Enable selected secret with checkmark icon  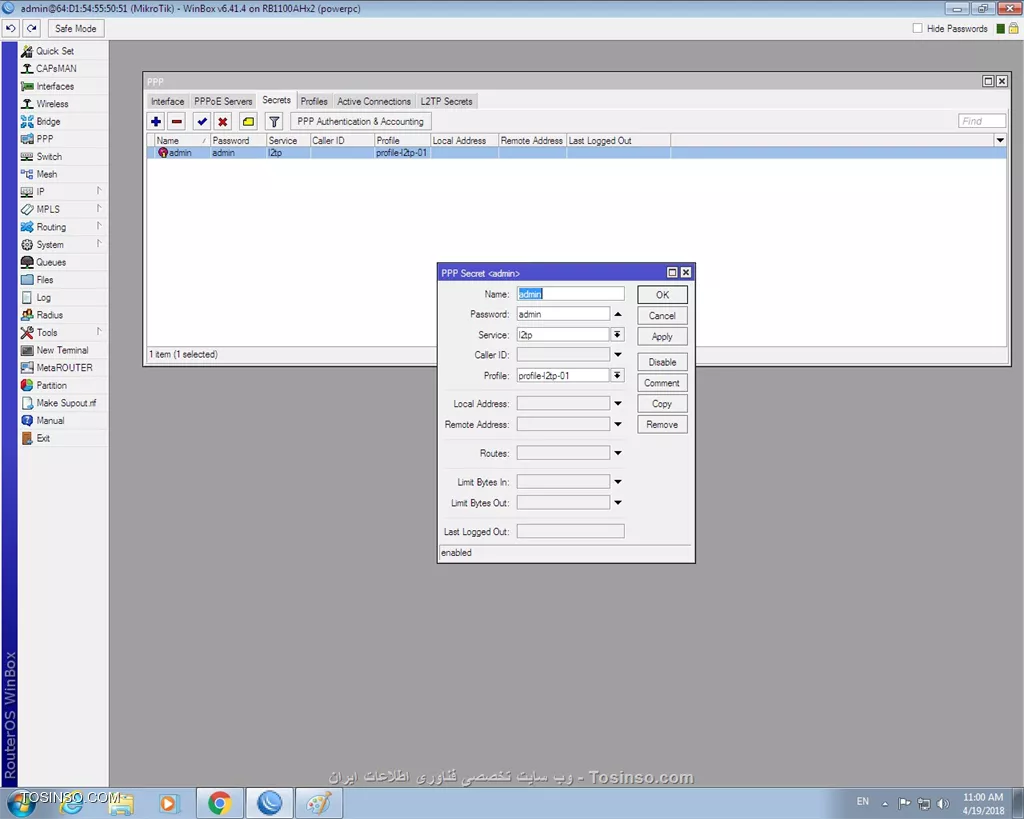click(202, 121)
